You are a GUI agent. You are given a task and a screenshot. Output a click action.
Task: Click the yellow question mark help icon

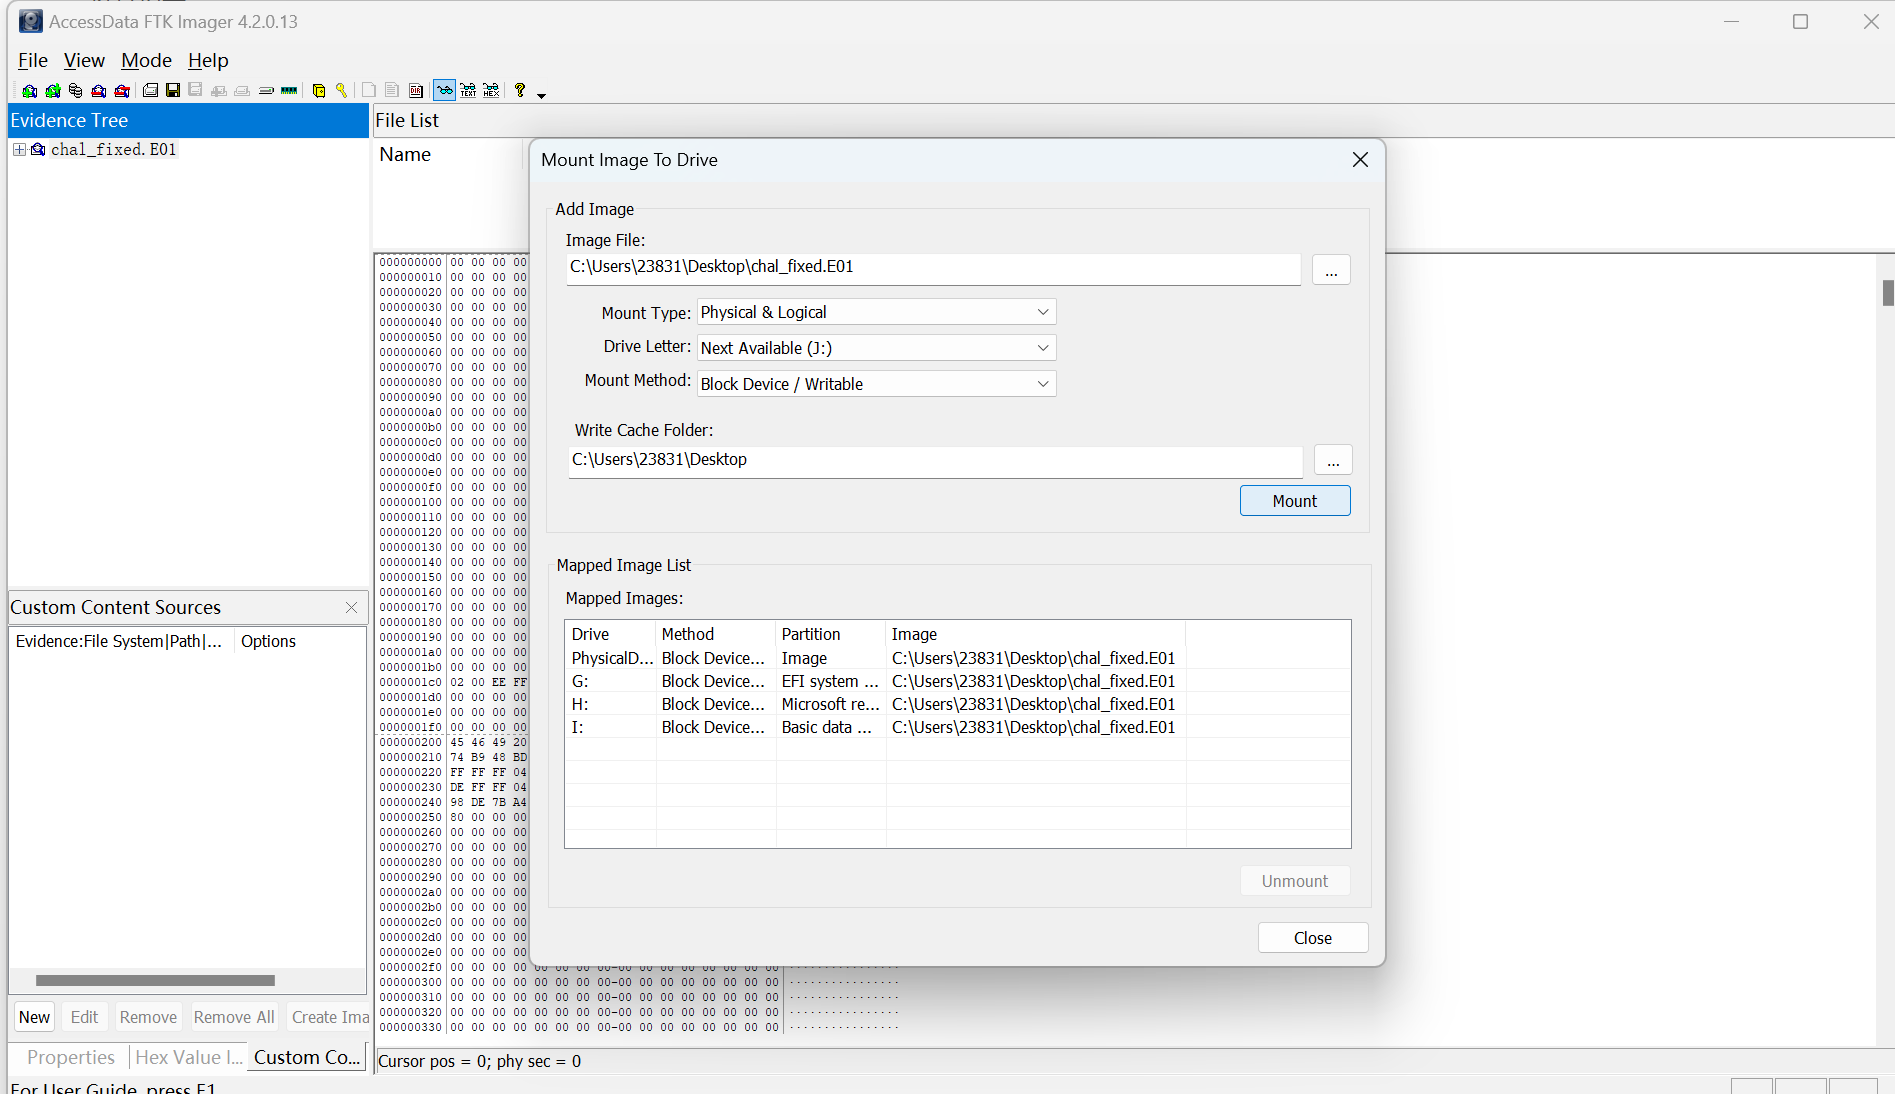520,91
